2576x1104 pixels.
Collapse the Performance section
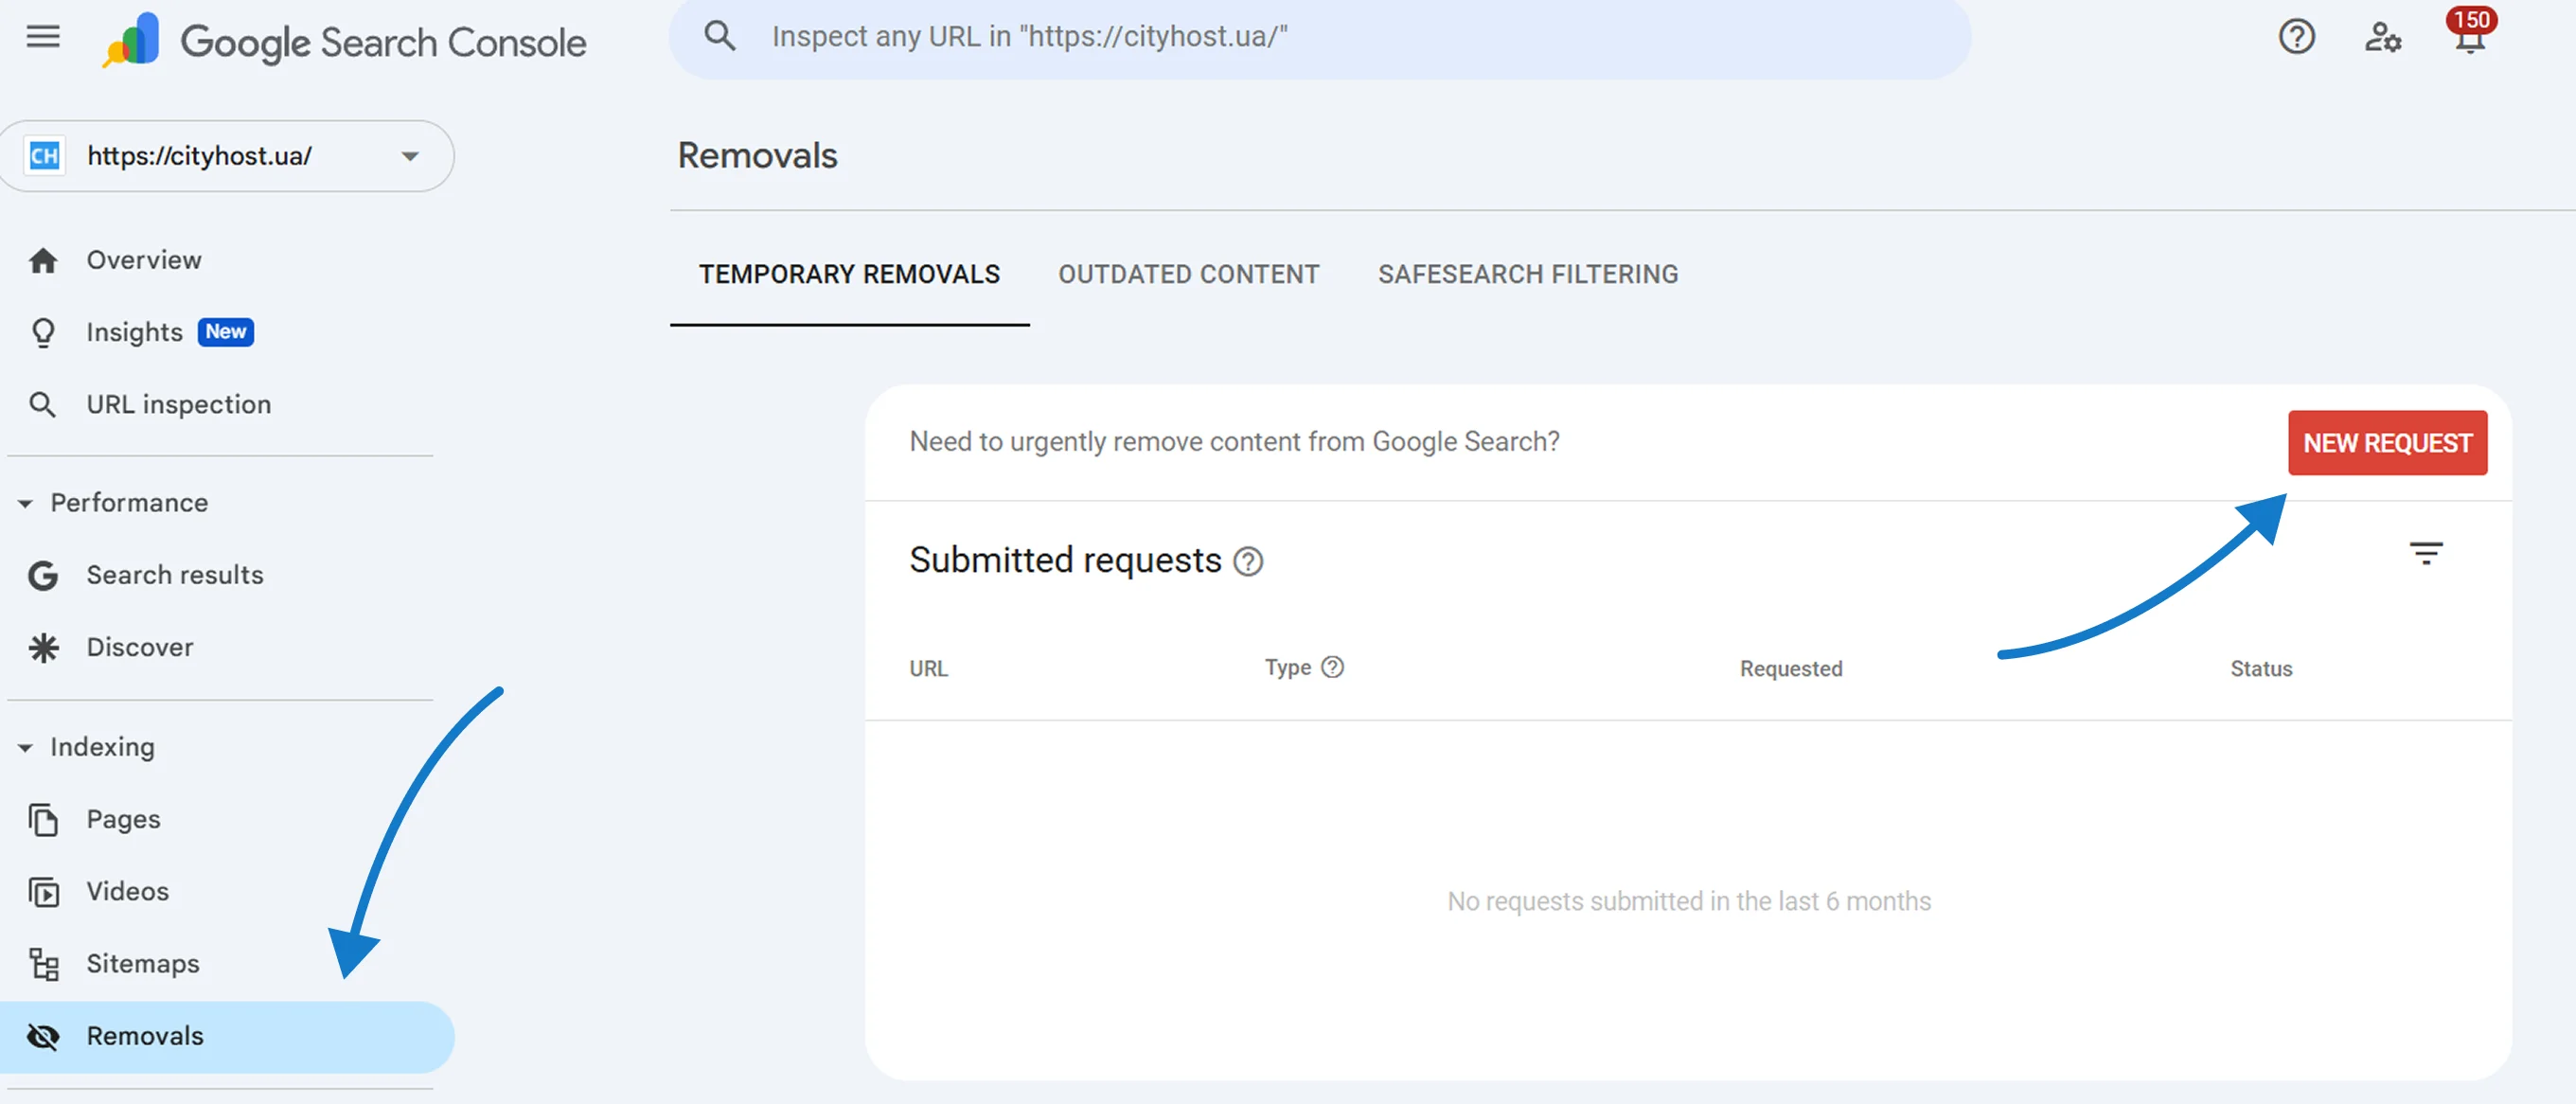coord(22,503)
